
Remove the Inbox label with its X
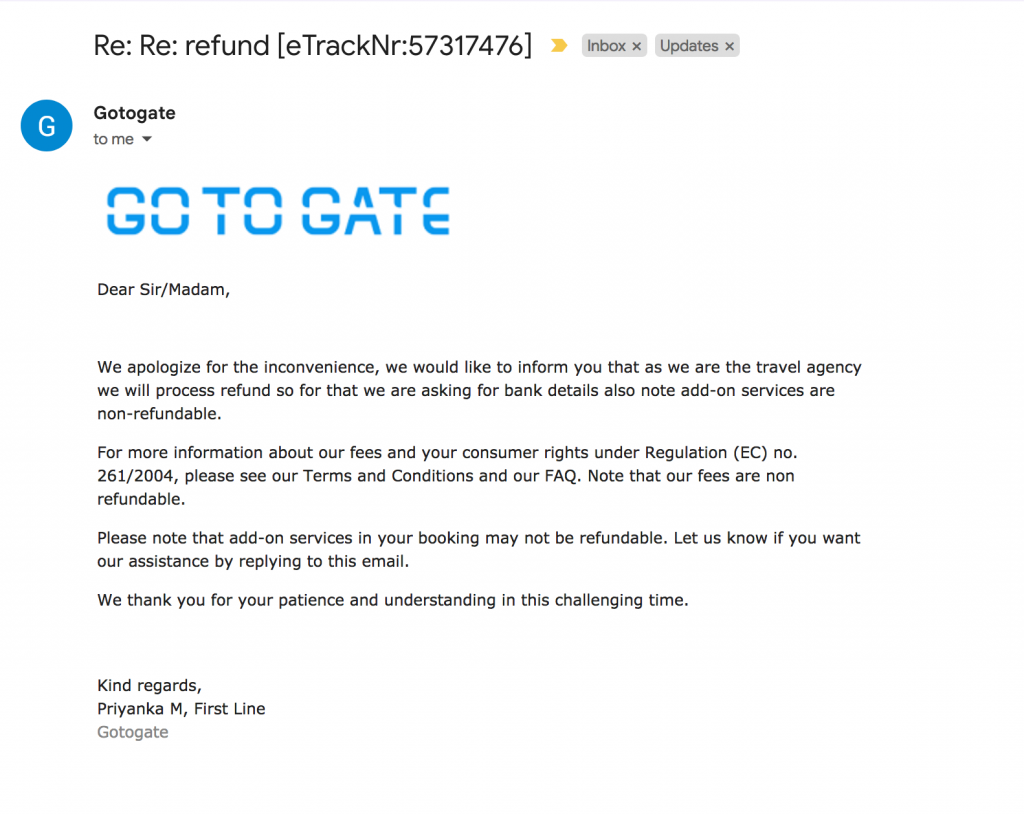click(637, 47)
